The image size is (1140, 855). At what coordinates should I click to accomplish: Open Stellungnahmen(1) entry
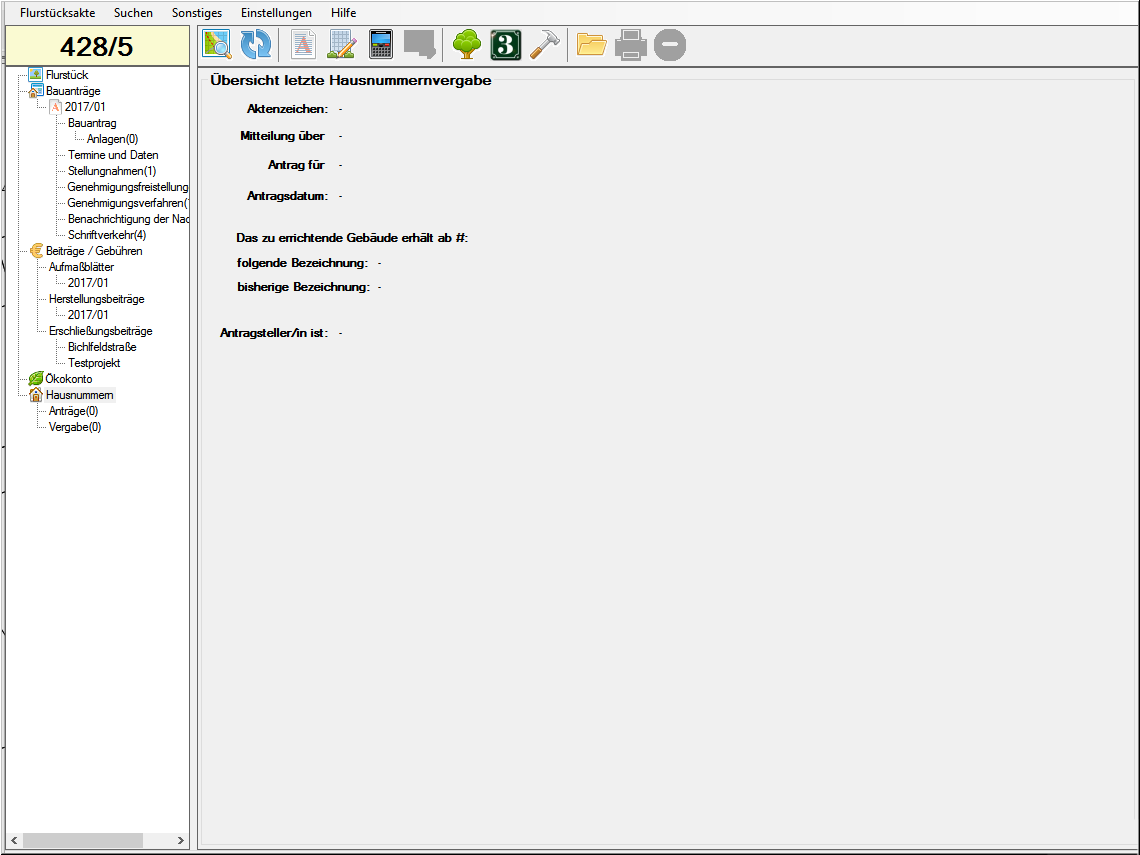click(x=112, y=171)
